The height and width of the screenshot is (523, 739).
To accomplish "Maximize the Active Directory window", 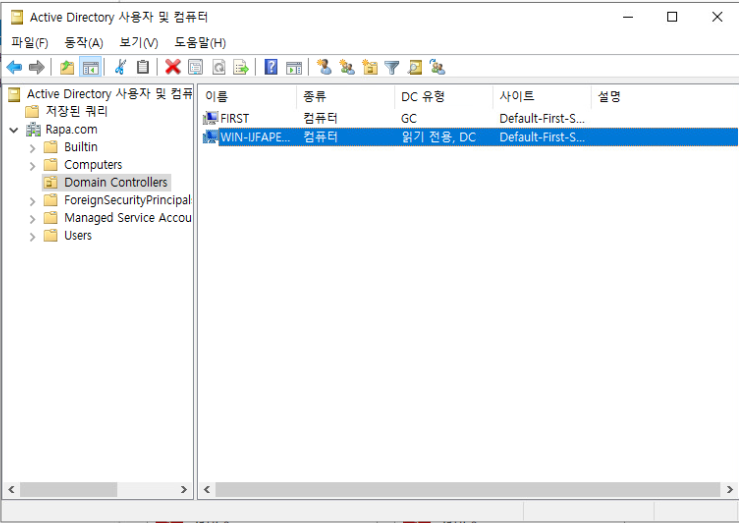I will pos(672,17).
